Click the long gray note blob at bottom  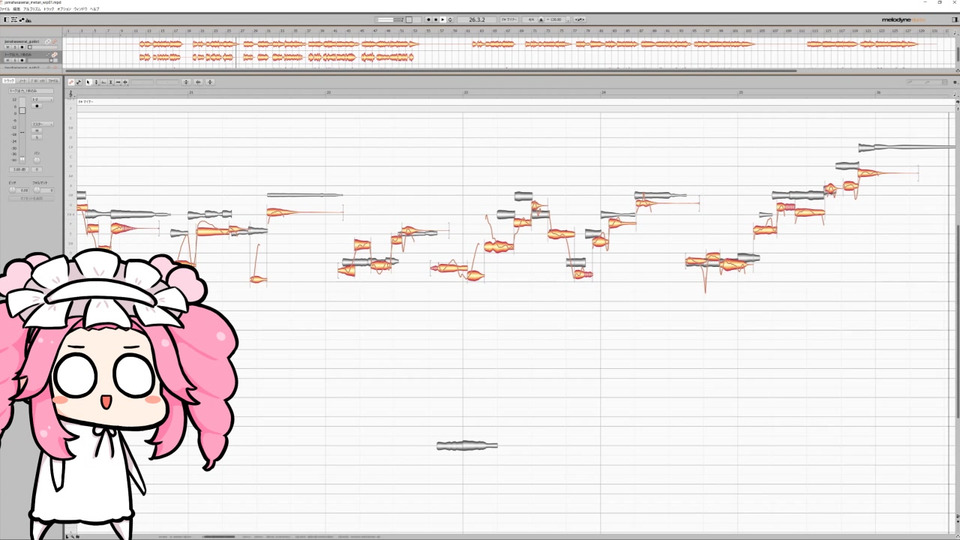tap(467, 446)
